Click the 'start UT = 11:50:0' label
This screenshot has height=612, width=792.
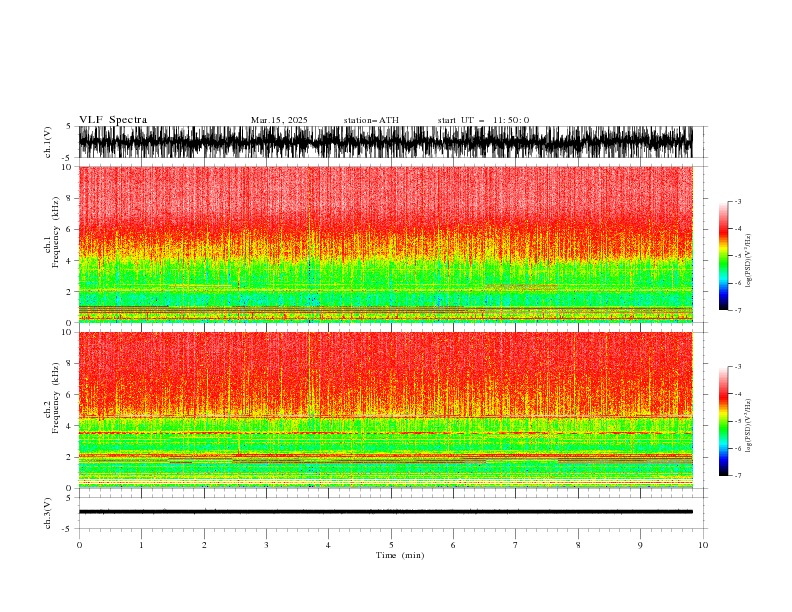483,120
